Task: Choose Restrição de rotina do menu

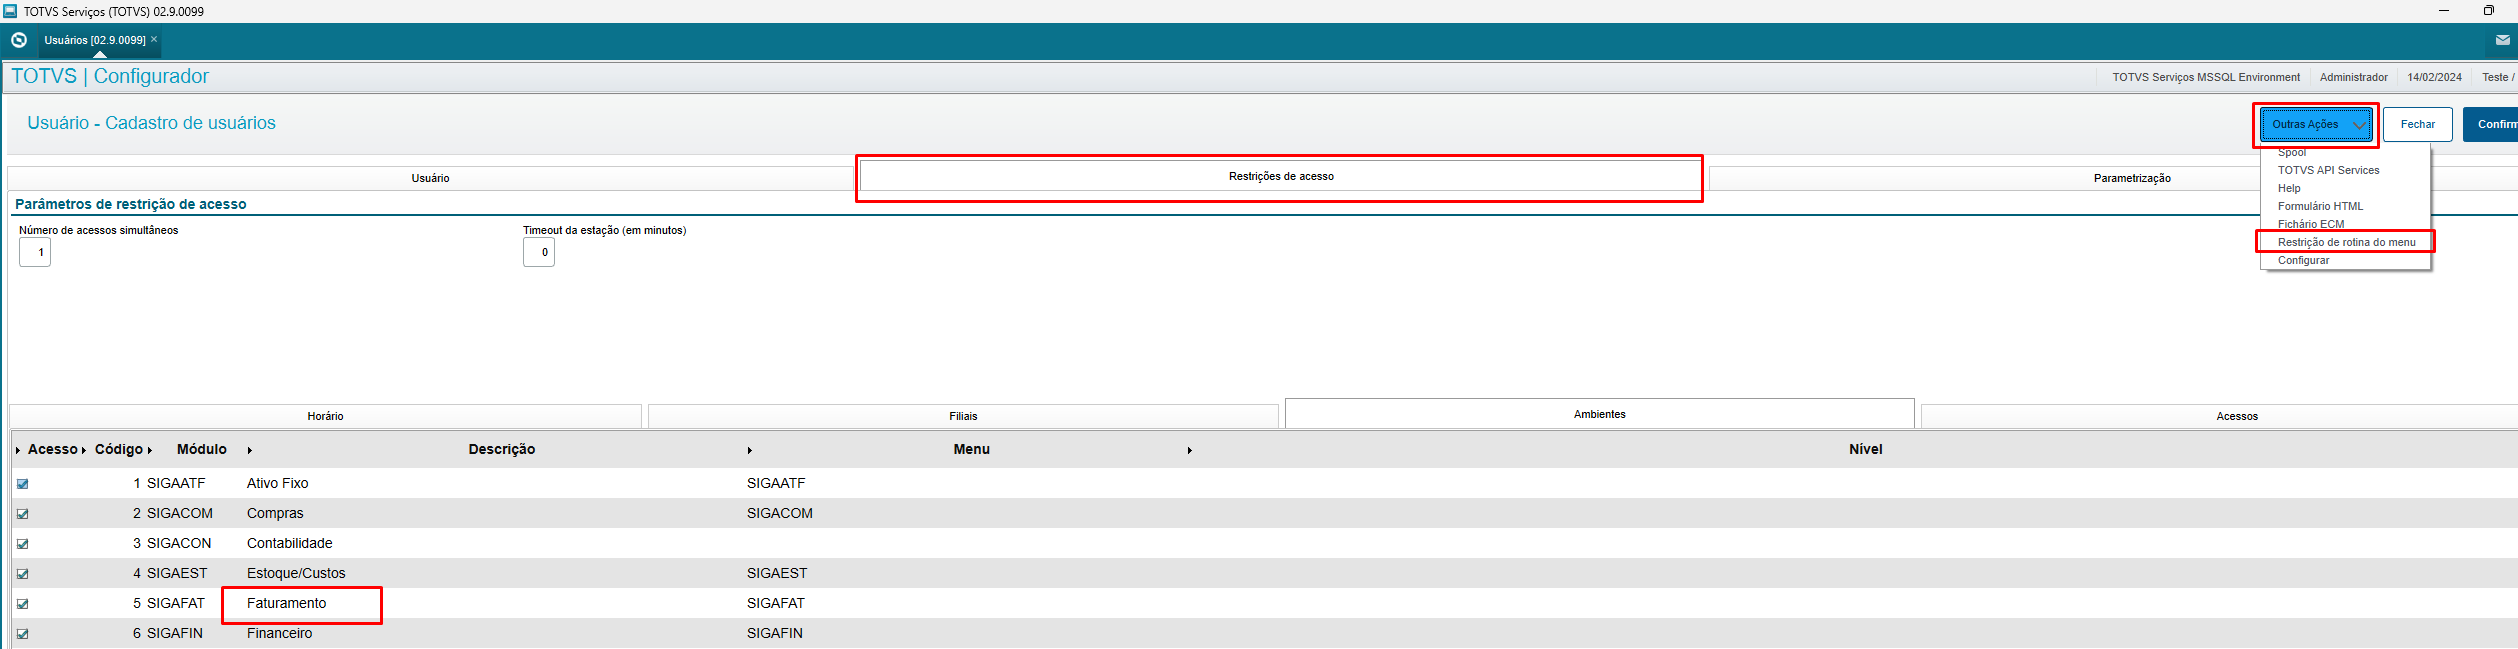Action: [x=2346, y=242]
